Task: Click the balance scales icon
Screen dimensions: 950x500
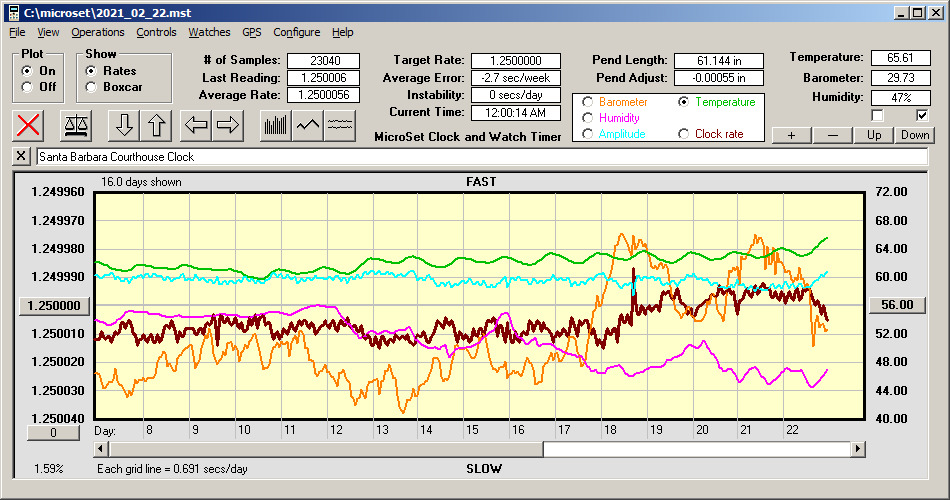Action: point(75,126)
